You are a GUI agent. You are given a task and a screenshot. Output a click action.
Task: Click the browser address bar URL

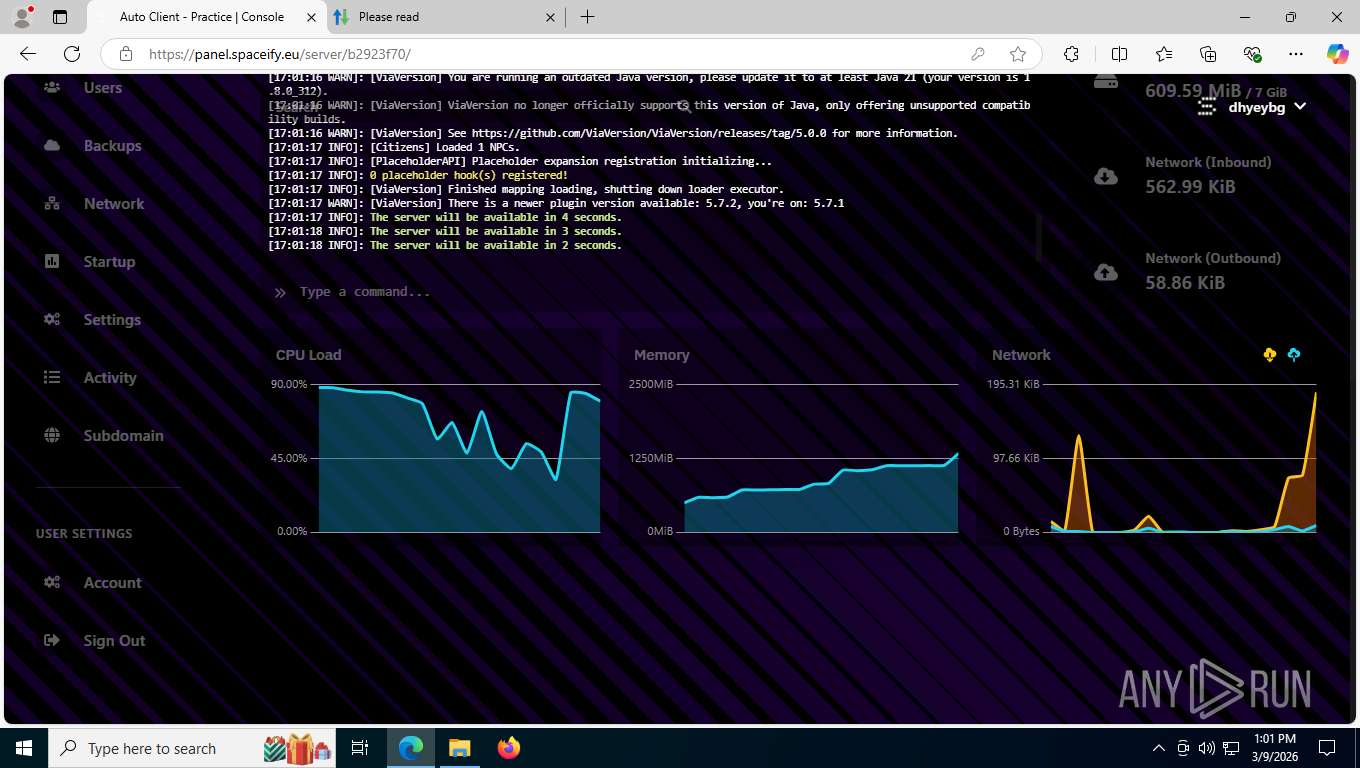click(280, 54)
